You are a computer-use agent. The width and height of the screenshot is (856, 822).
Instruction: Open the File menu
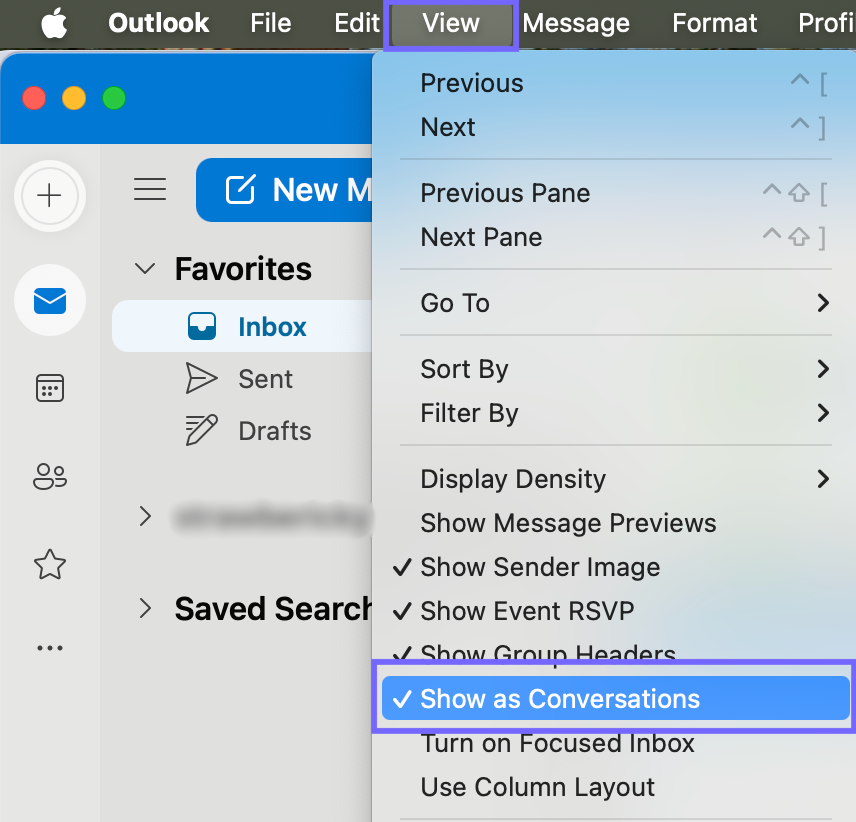point(271,23)
